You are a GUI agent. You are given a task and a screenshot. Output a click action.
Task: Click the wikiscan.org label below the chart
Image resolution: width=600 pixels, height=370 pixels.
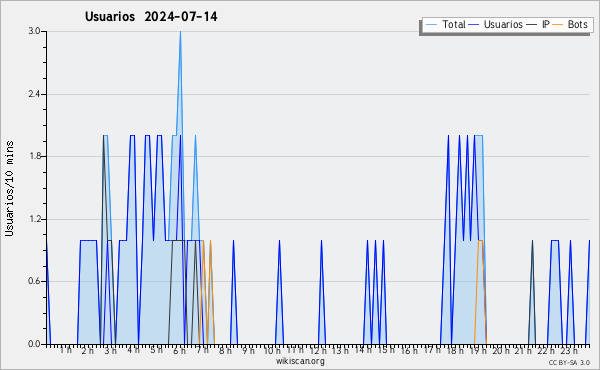[300, 361]
